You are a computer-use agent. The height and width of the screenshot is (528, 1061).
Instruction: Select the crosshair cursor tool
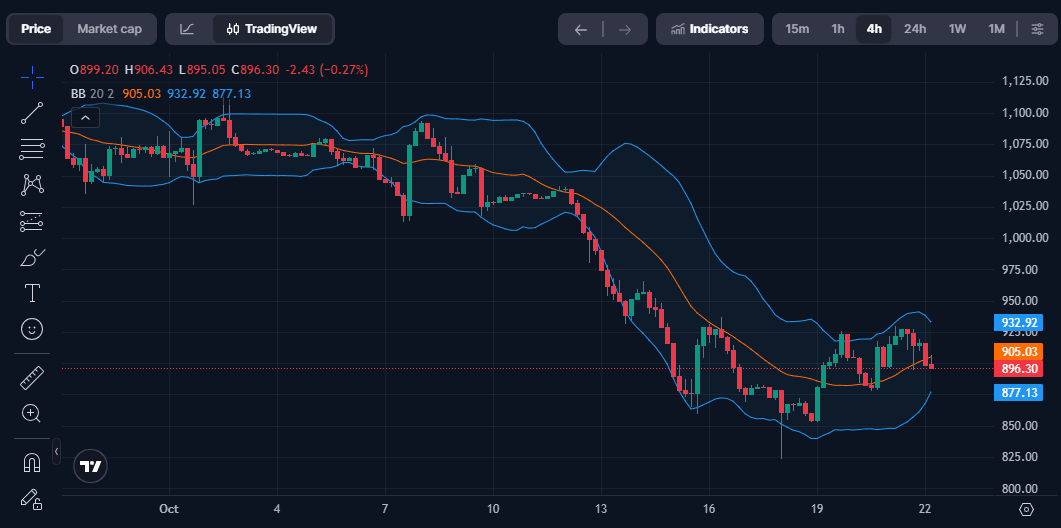(32, 77)
